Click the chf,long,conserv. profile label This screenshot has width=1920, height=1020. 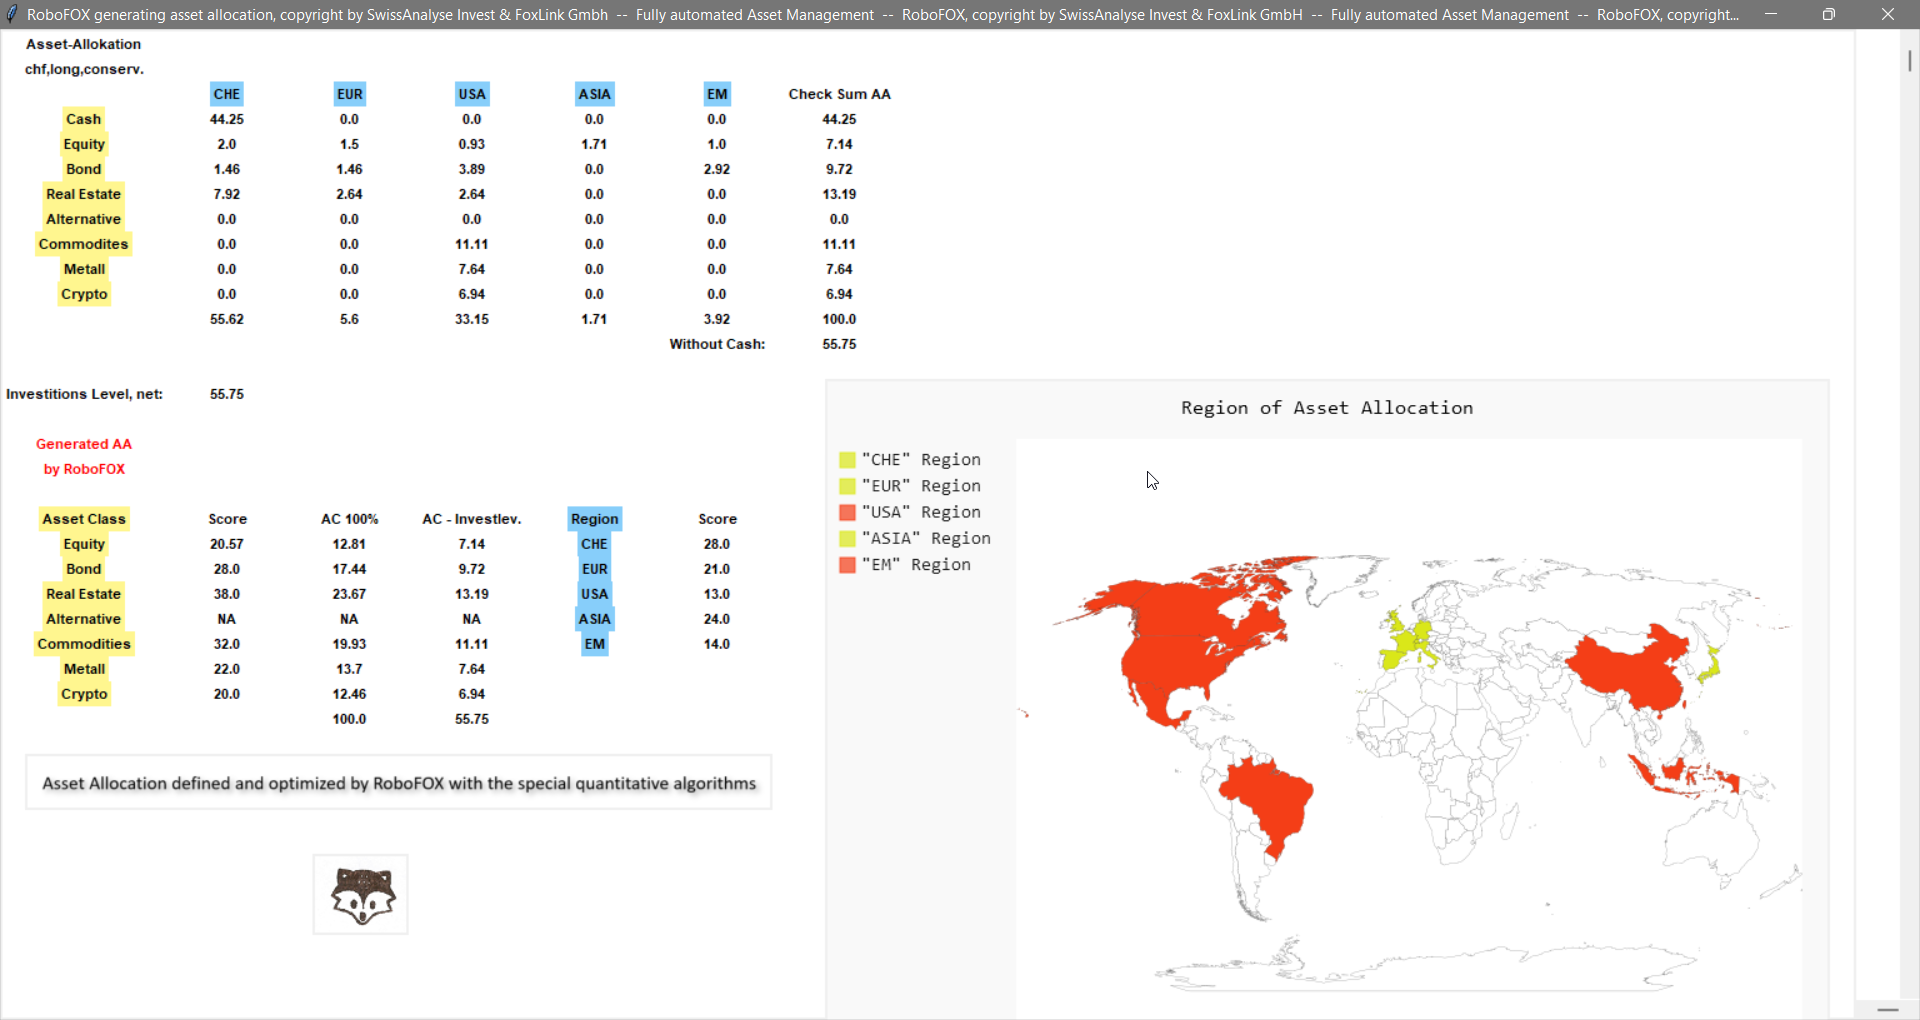pyautogui.click(x=84, y=69)
